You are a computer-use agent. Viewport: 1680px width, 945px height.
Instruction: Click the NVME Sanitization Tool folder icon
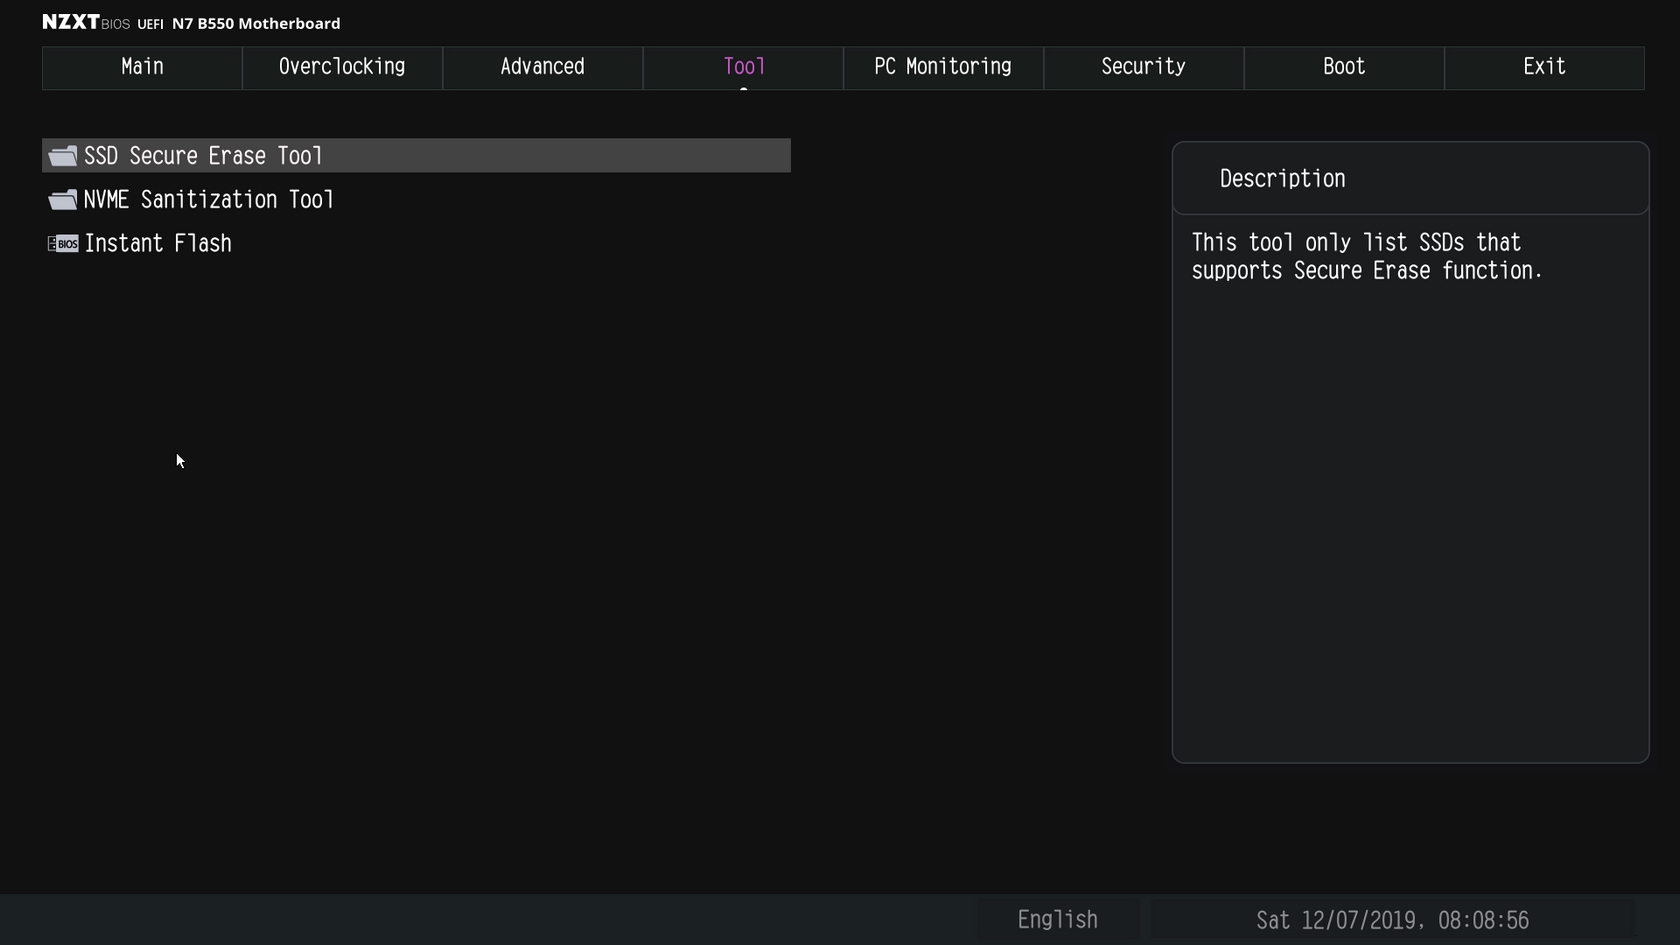pyautogui.click(x=63, y=200)
